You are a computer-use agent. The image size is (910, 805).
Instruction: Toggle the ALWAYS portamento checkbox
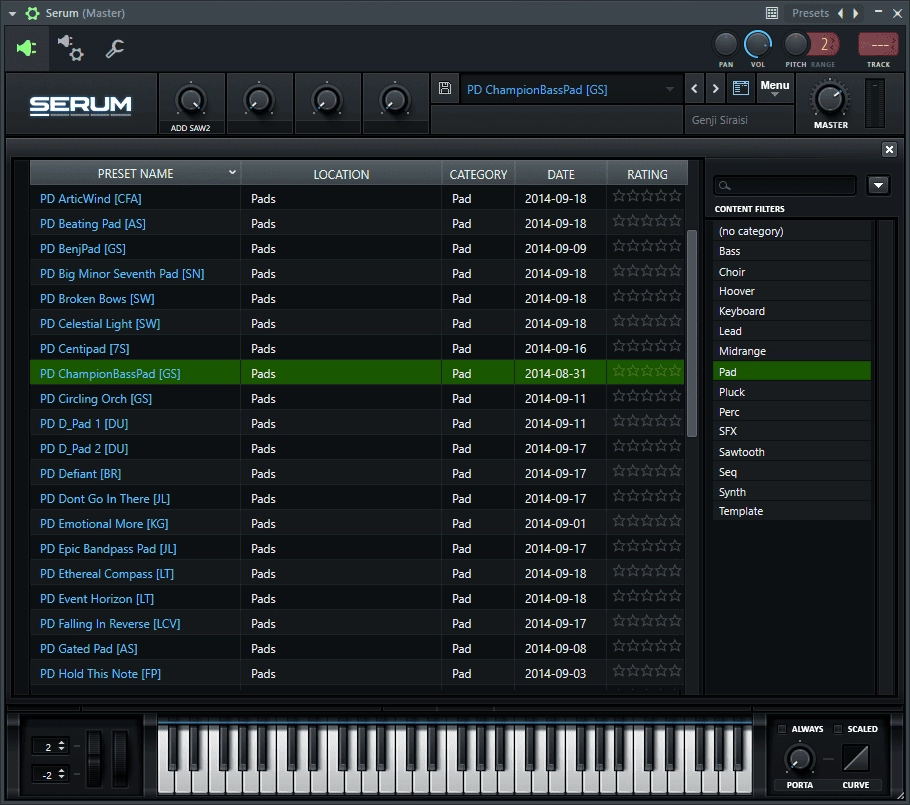[x=782, y=729]
